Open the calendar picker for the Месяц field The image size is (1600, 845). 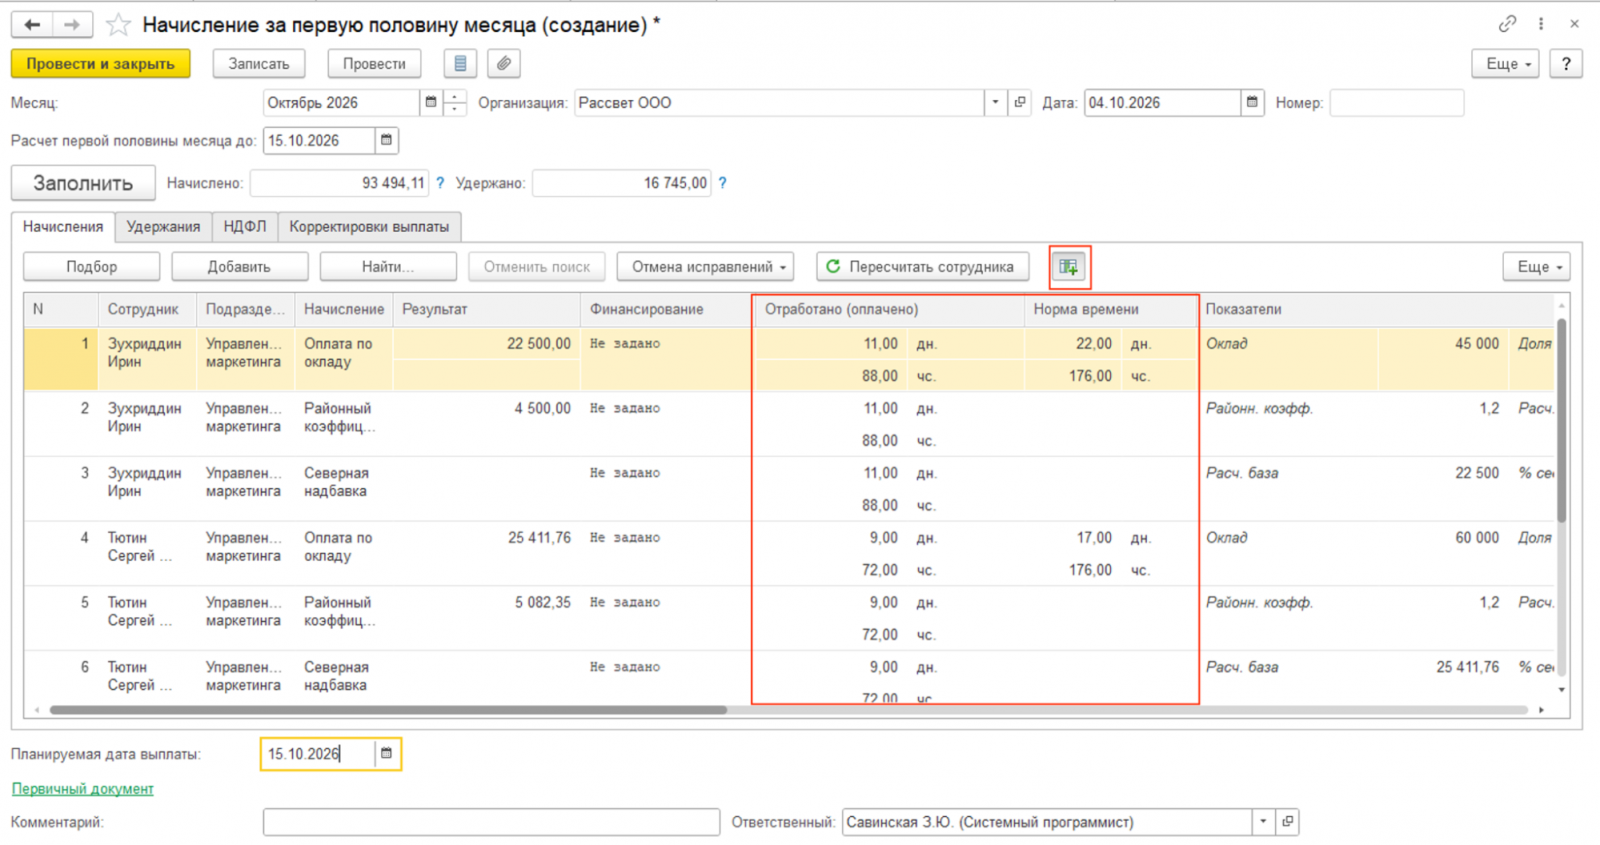tap(431, 102)
